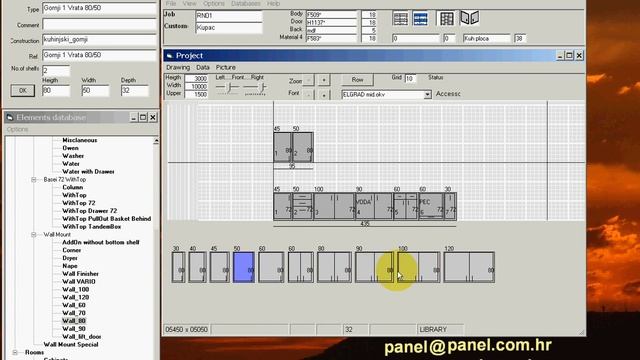Select the VODA sink base cabinet
This screenshot has width=640, height=360.
pos(374,207)
